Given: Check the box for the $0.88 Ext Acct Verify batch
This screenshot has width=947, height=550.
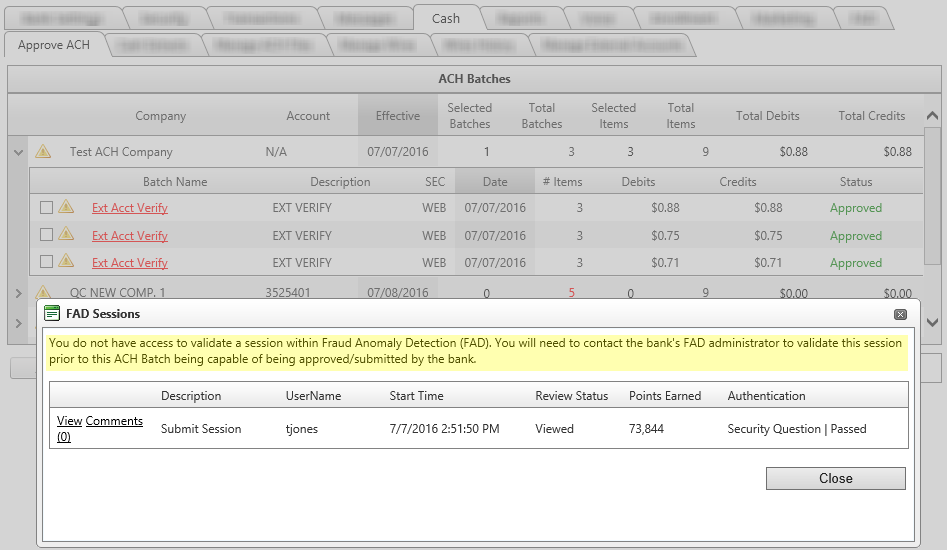Looking at the screenshot, I should coord(46,208).
